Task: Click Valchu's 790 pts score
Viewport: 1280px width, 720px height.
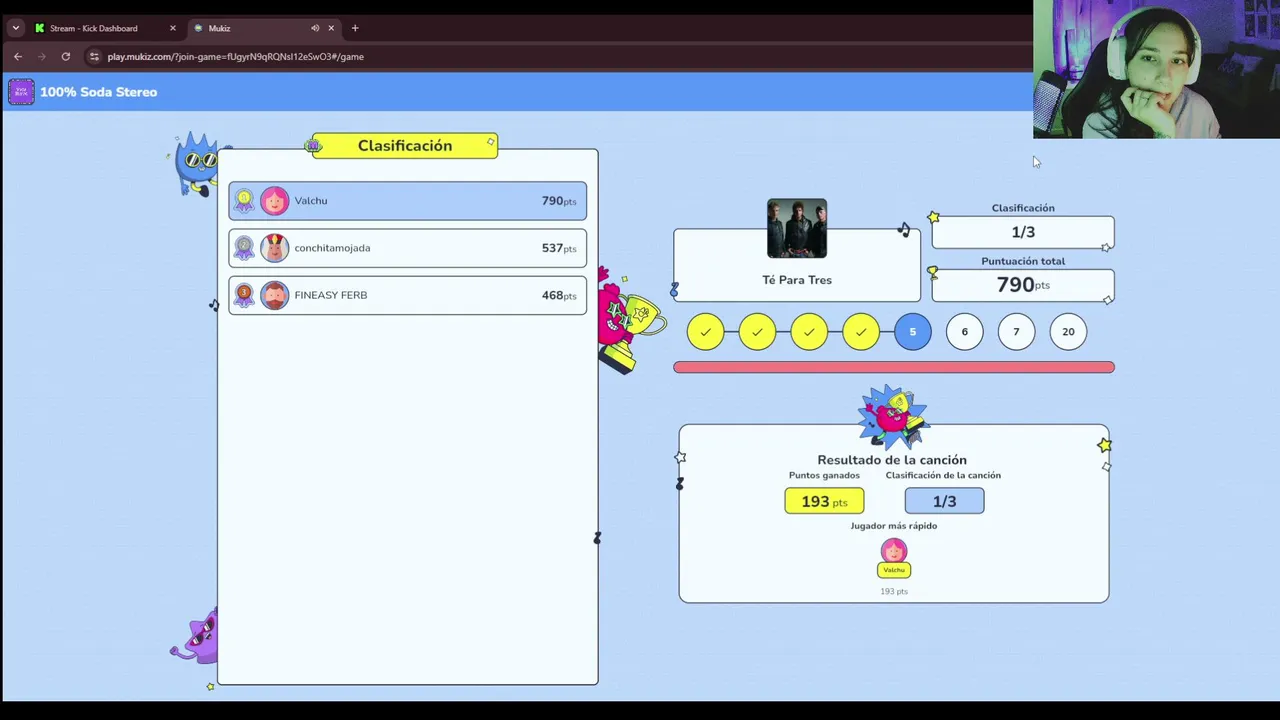Action: pos(559,201)
